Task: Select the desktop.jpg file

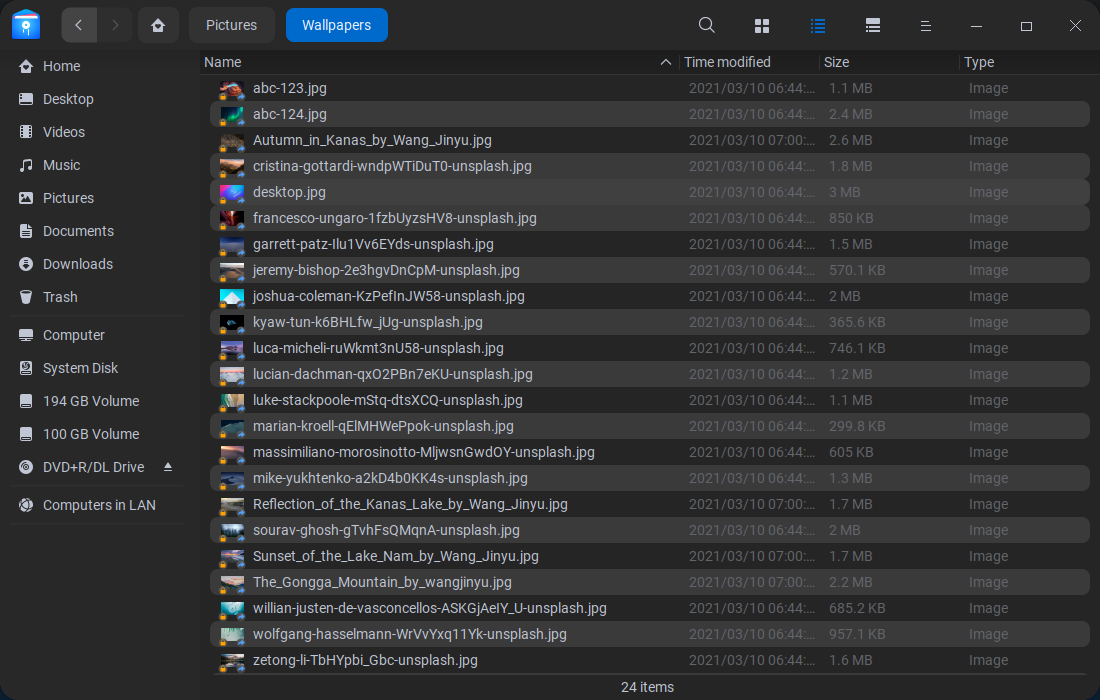Action: (x=289, y=192)
